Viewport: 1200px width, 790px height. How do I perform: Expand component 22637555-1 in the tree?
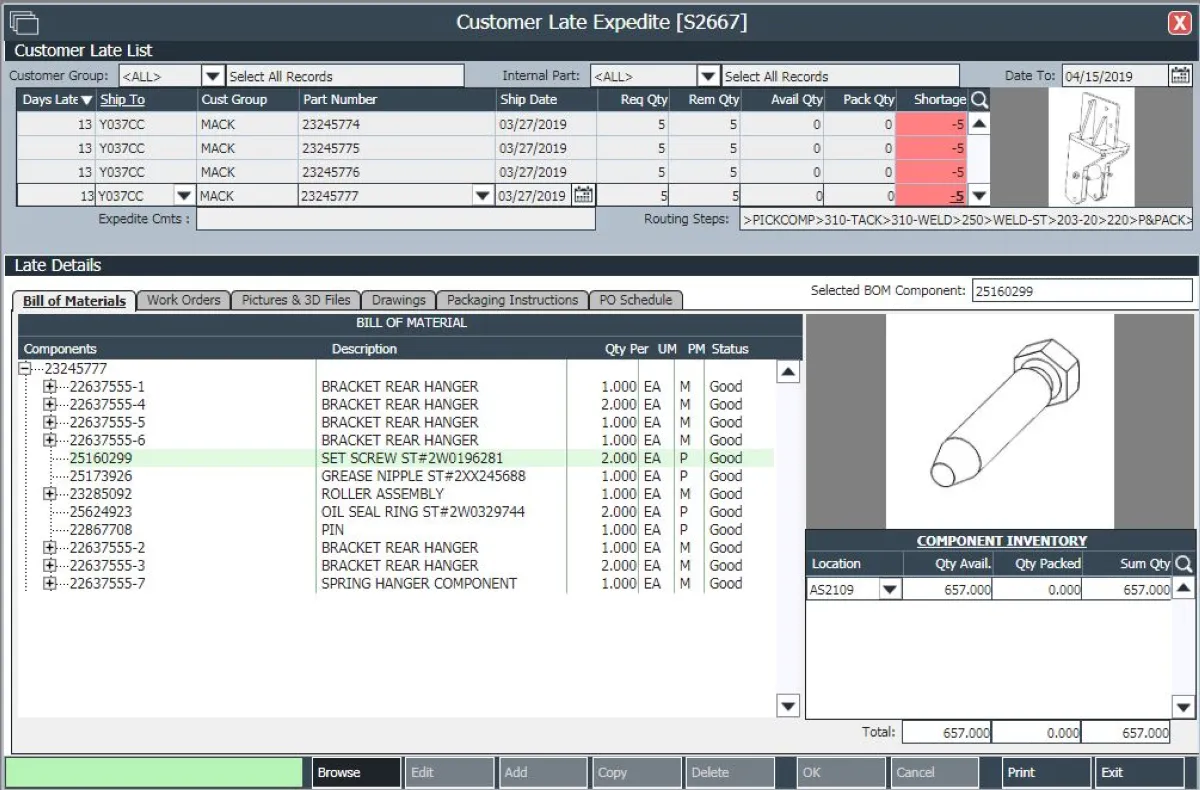[50, 387]
